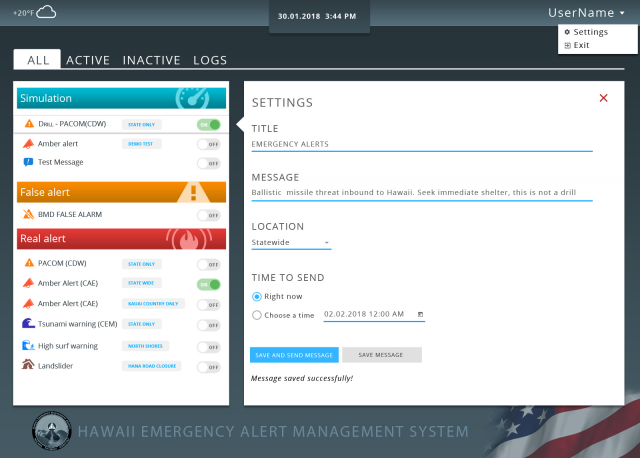Click the NORTH SHORES tag
This screenshot has width=640, height=458.
pos(145,346)
